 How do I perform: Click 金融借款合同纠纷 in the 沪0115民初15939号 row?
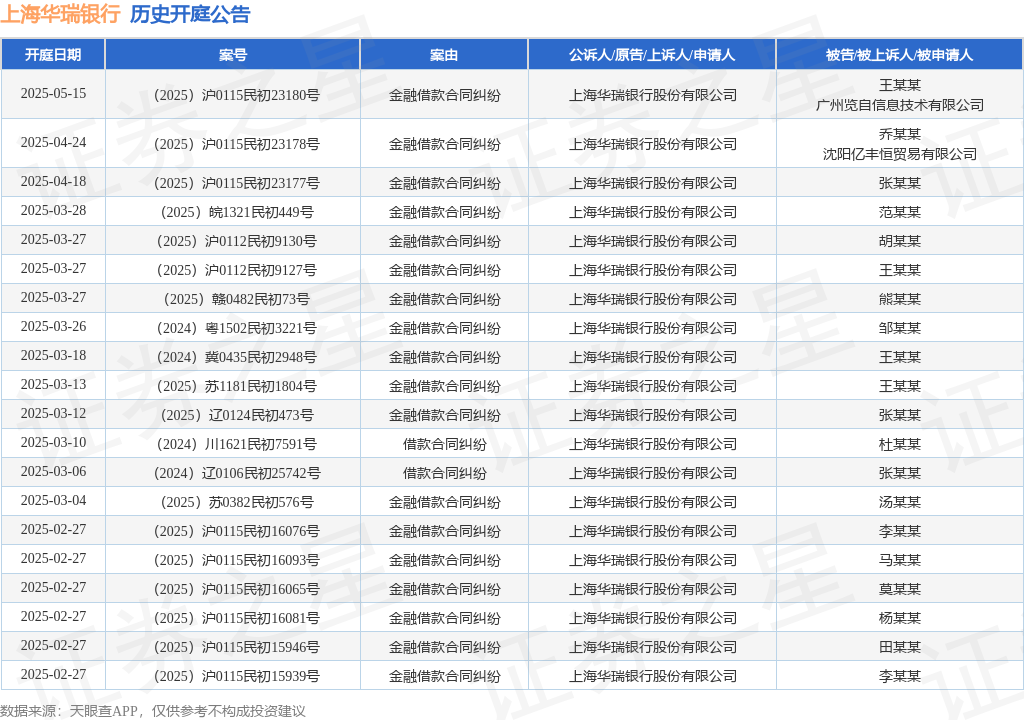pos(444,676)
